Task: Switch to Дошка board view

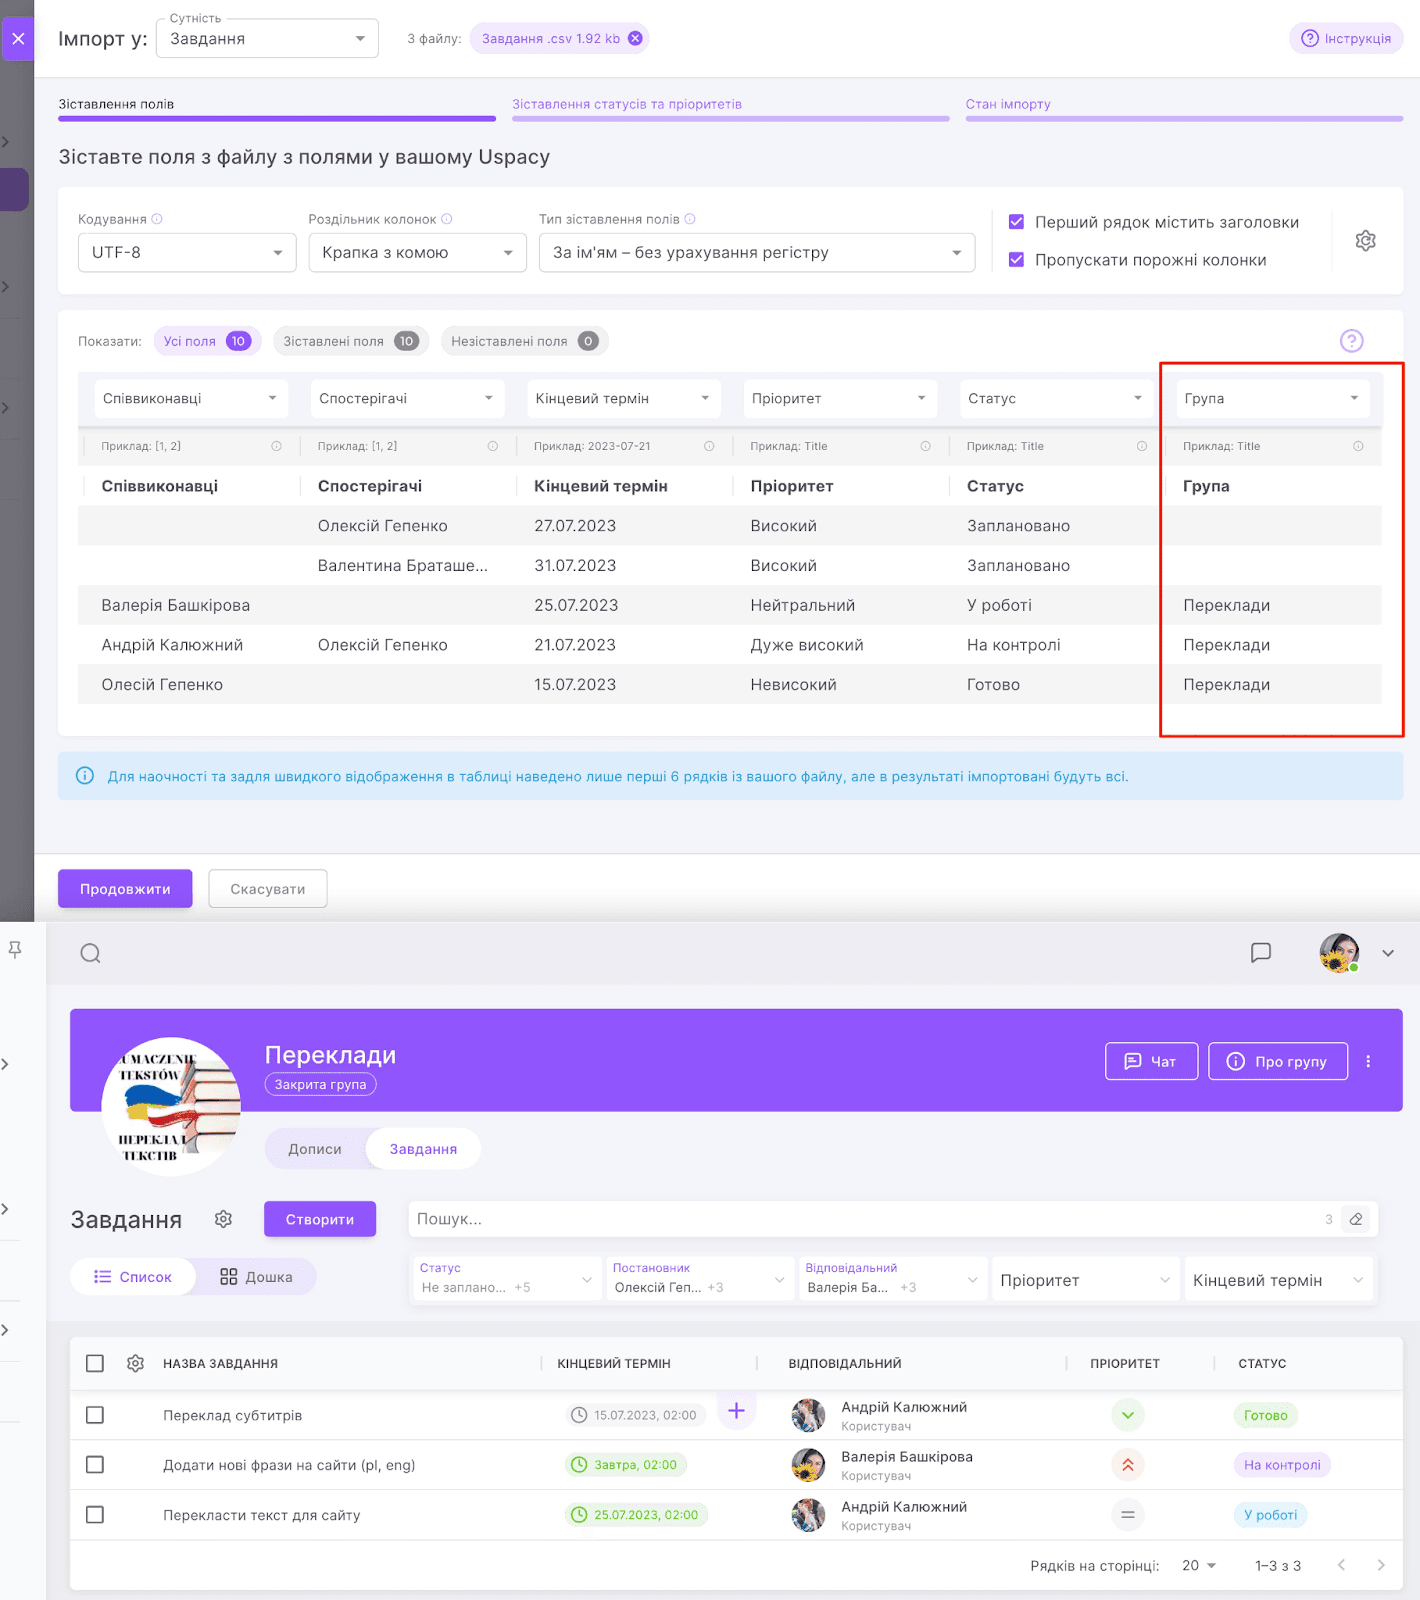Action: (256, 1277)
